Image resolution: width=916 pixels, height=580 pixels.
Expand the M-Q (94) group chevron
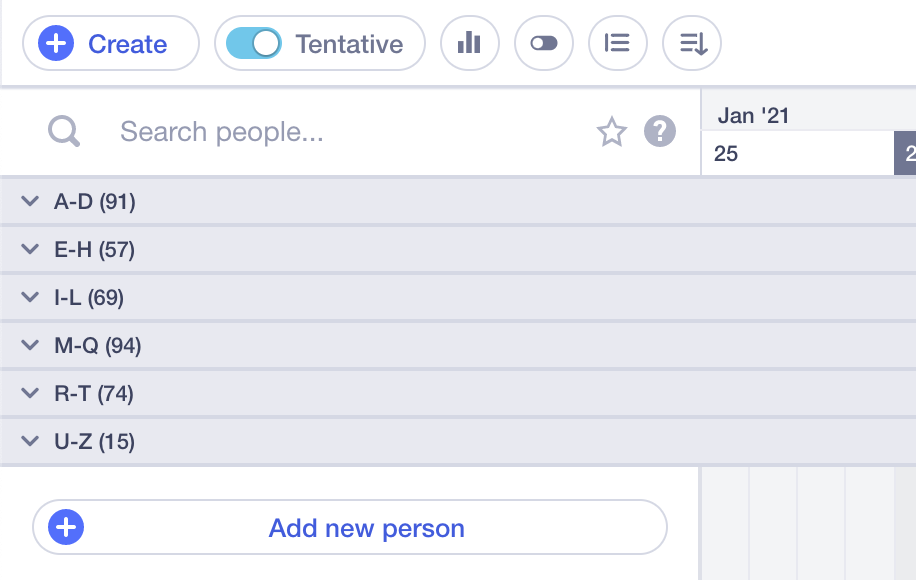click(x=29, y=346)
